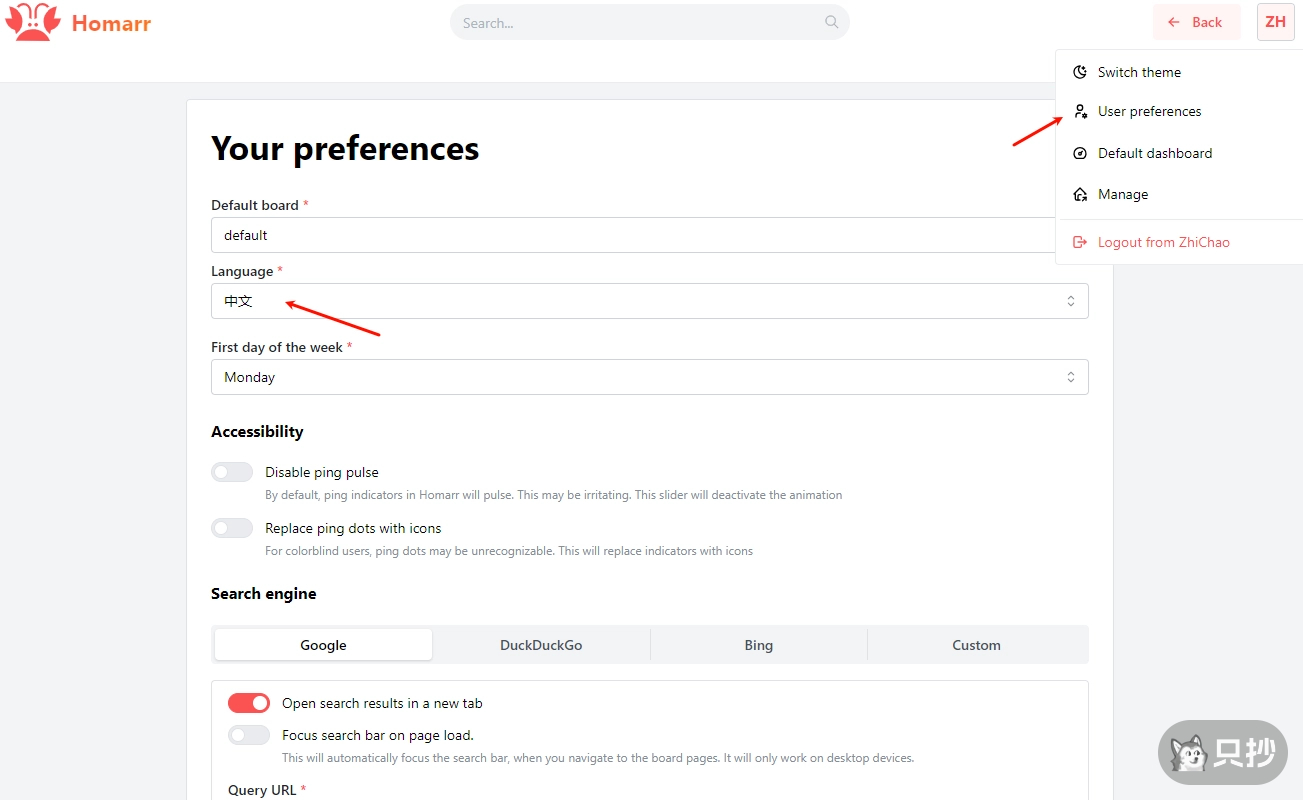Click the person icon next to User preferences

tap(1079, 111)
